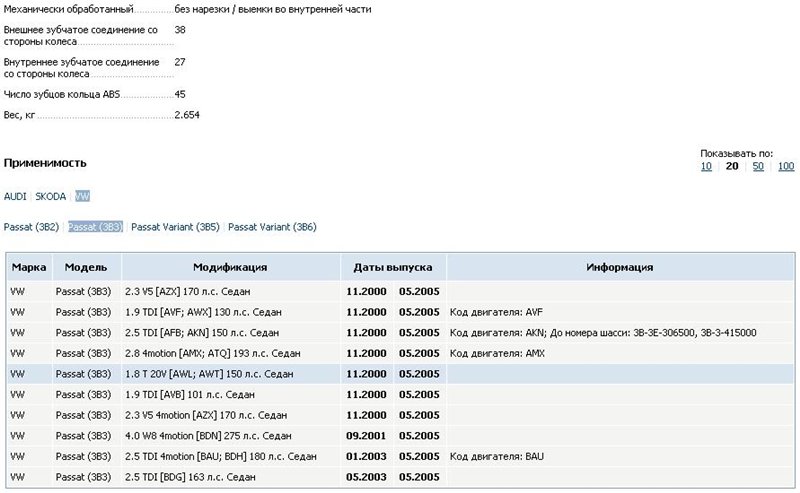Switch to Passat (3B2) model
Screen dimensions: 800x493
(x=31, y=227)
